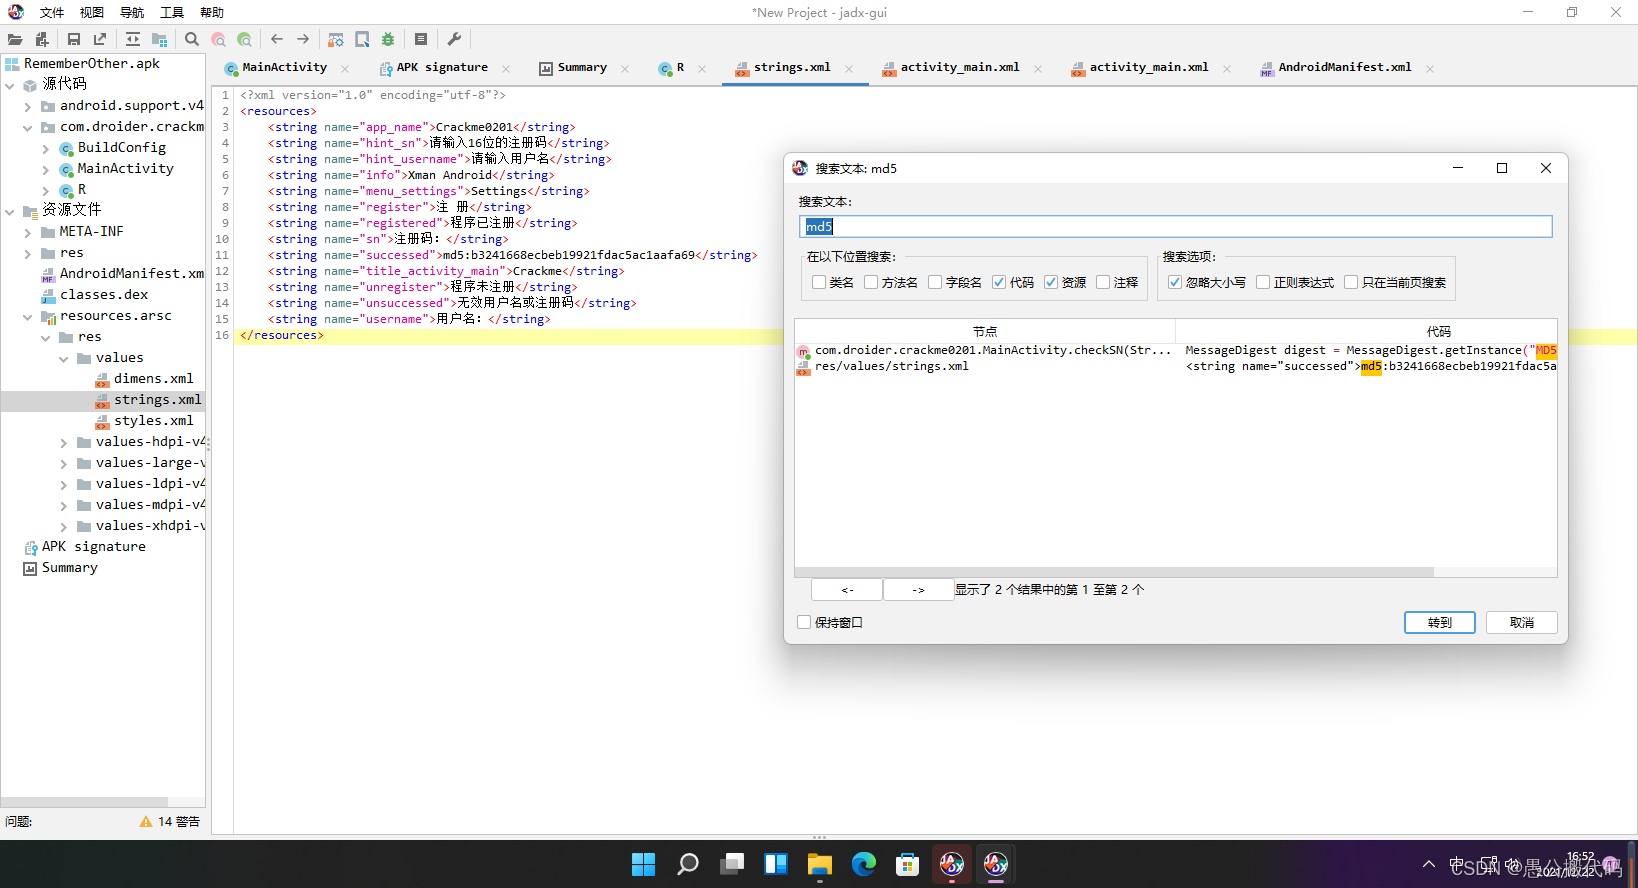Open comment search green magnifier icon

[244, 39]
